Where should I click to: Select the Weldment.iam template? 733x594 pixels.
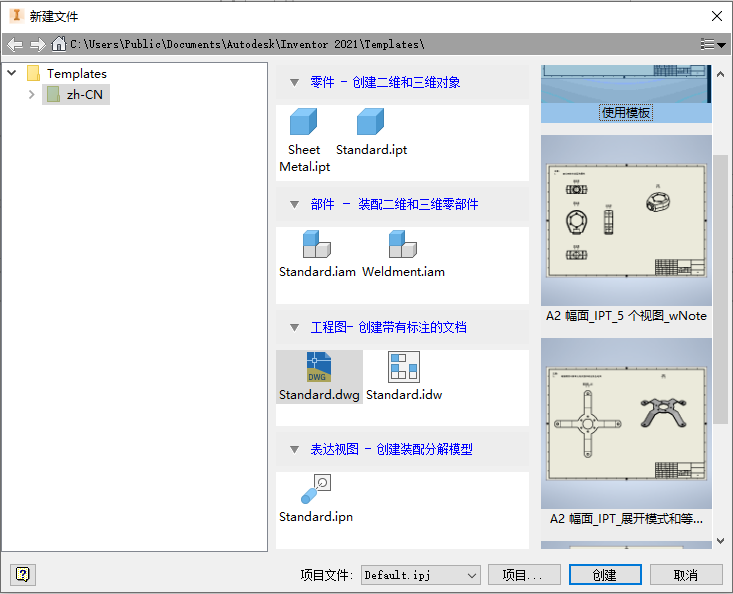[403, 254]
